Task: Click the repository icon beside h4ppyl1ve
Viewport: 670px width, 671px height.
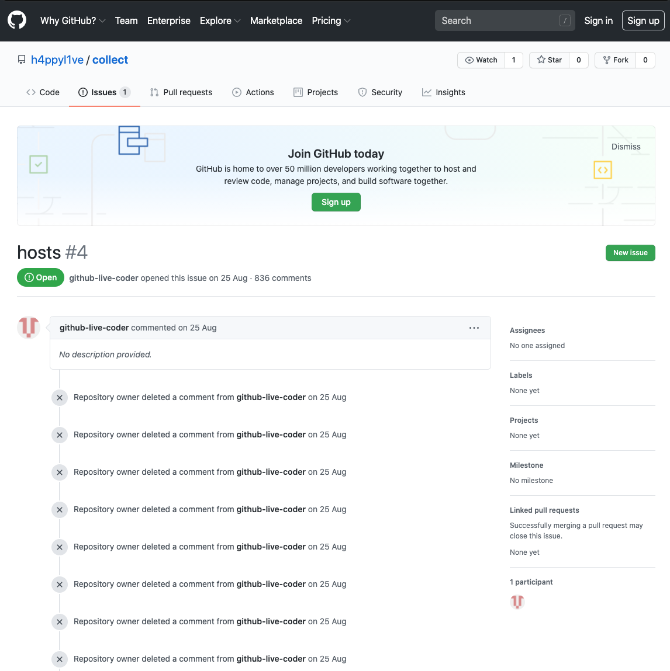Action: [21, 60]
